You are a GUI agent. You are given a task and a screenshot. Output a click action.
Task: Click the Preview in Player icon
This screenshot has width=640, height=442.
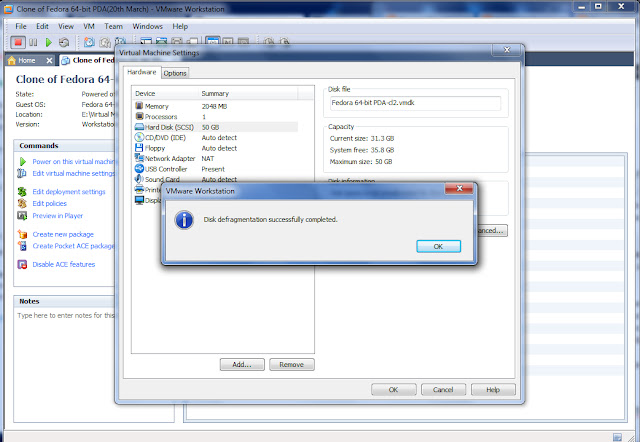(x=22, y=215)
